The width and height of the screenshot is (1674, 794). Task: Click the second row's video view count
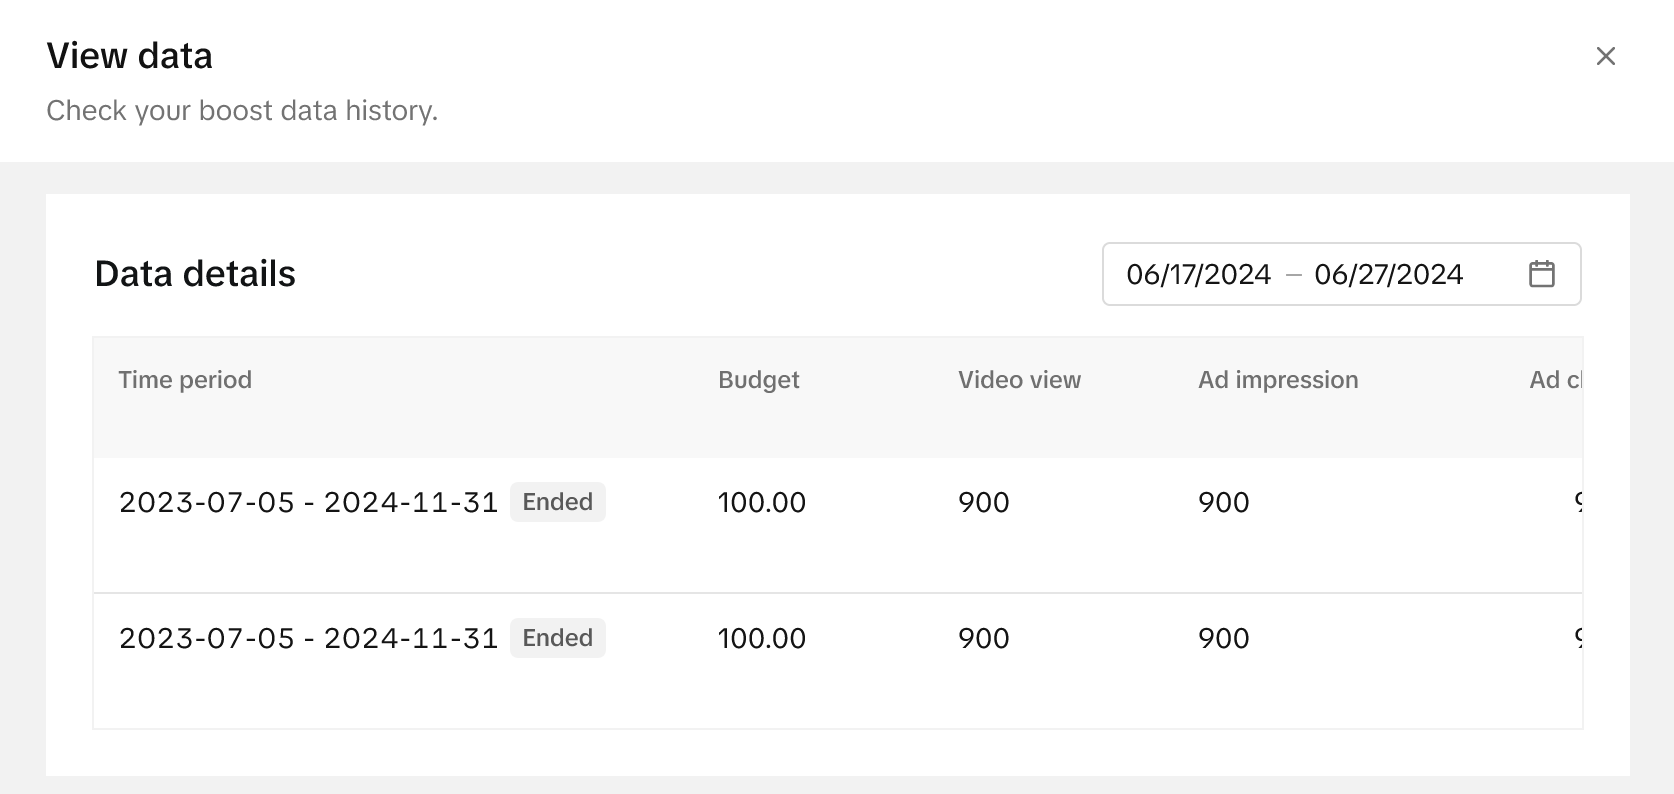(983, 638)
